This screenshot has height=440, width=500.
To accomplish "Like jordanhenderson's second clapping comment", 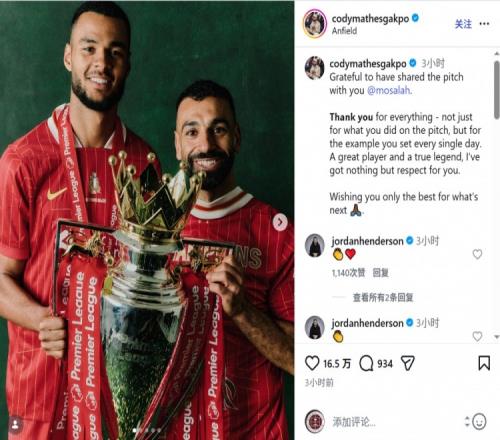I will point(477,336).
